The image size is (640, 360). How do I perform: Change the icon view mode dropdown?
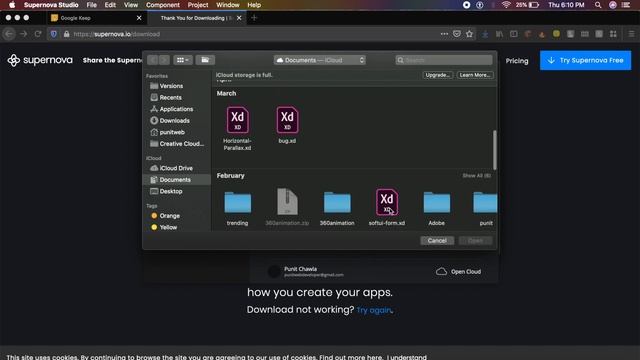click(x=182, y=60)
